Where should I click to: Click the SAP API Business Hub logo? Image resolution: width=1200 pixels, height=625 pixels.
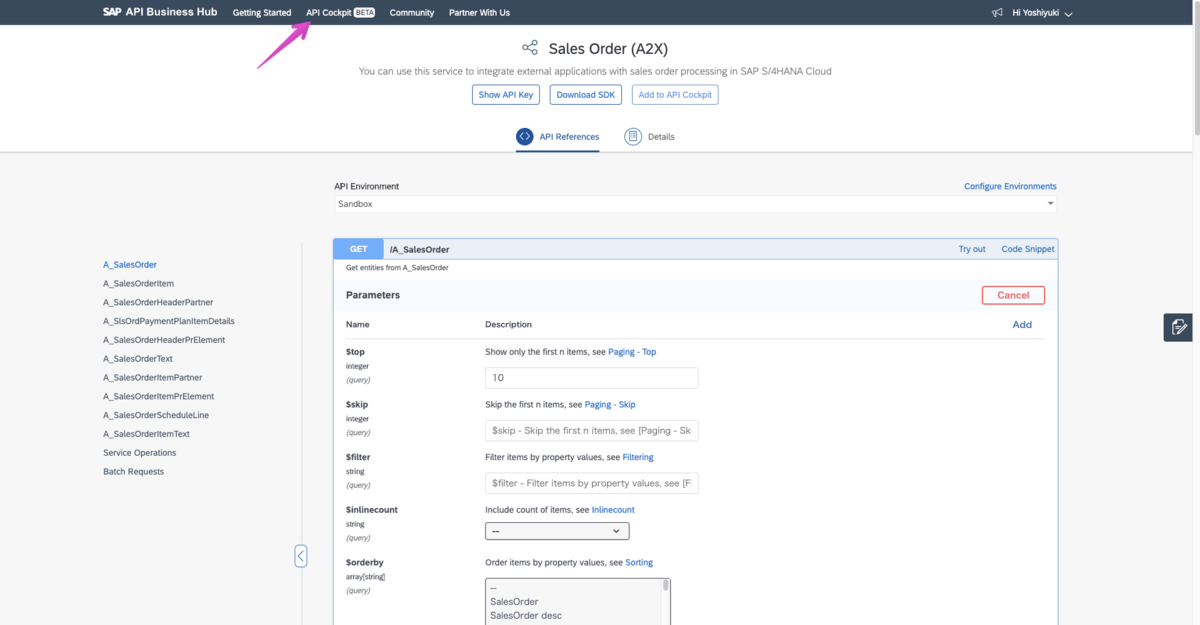pyautogui.click(x=160, y=12)
